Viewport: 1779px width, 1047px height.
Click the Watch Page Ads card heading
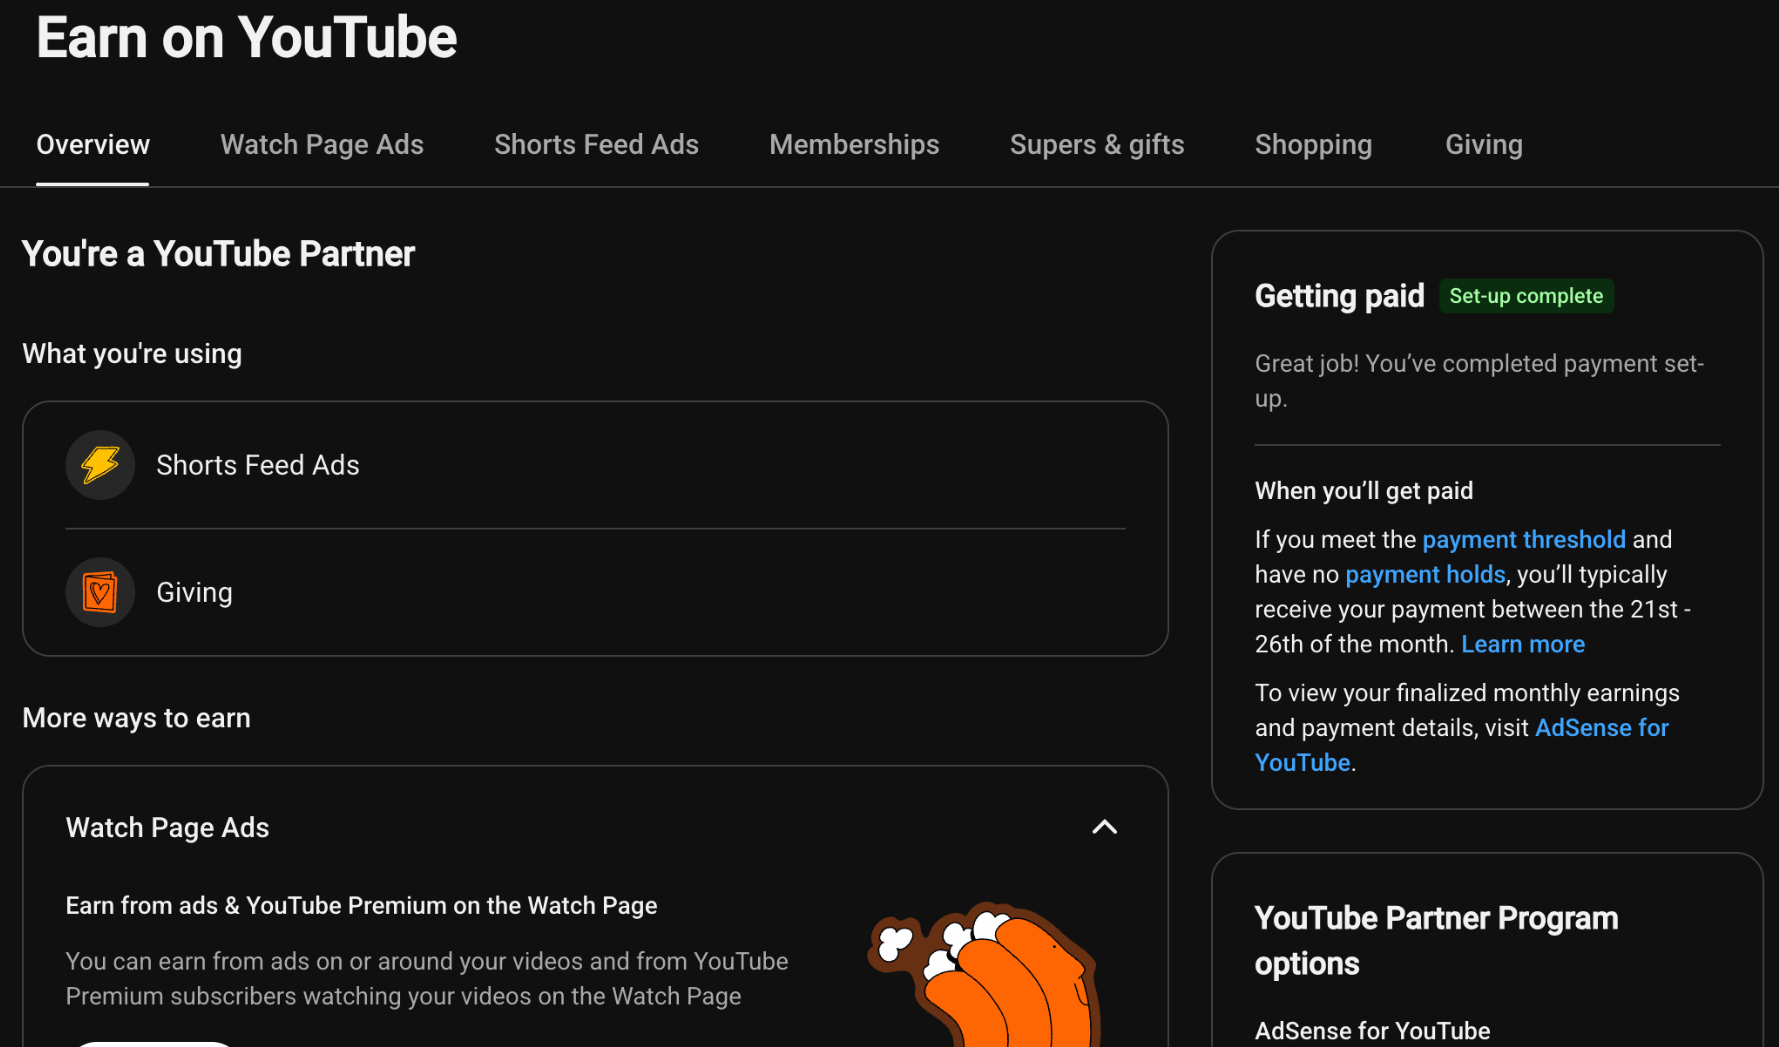coord(167,828)
